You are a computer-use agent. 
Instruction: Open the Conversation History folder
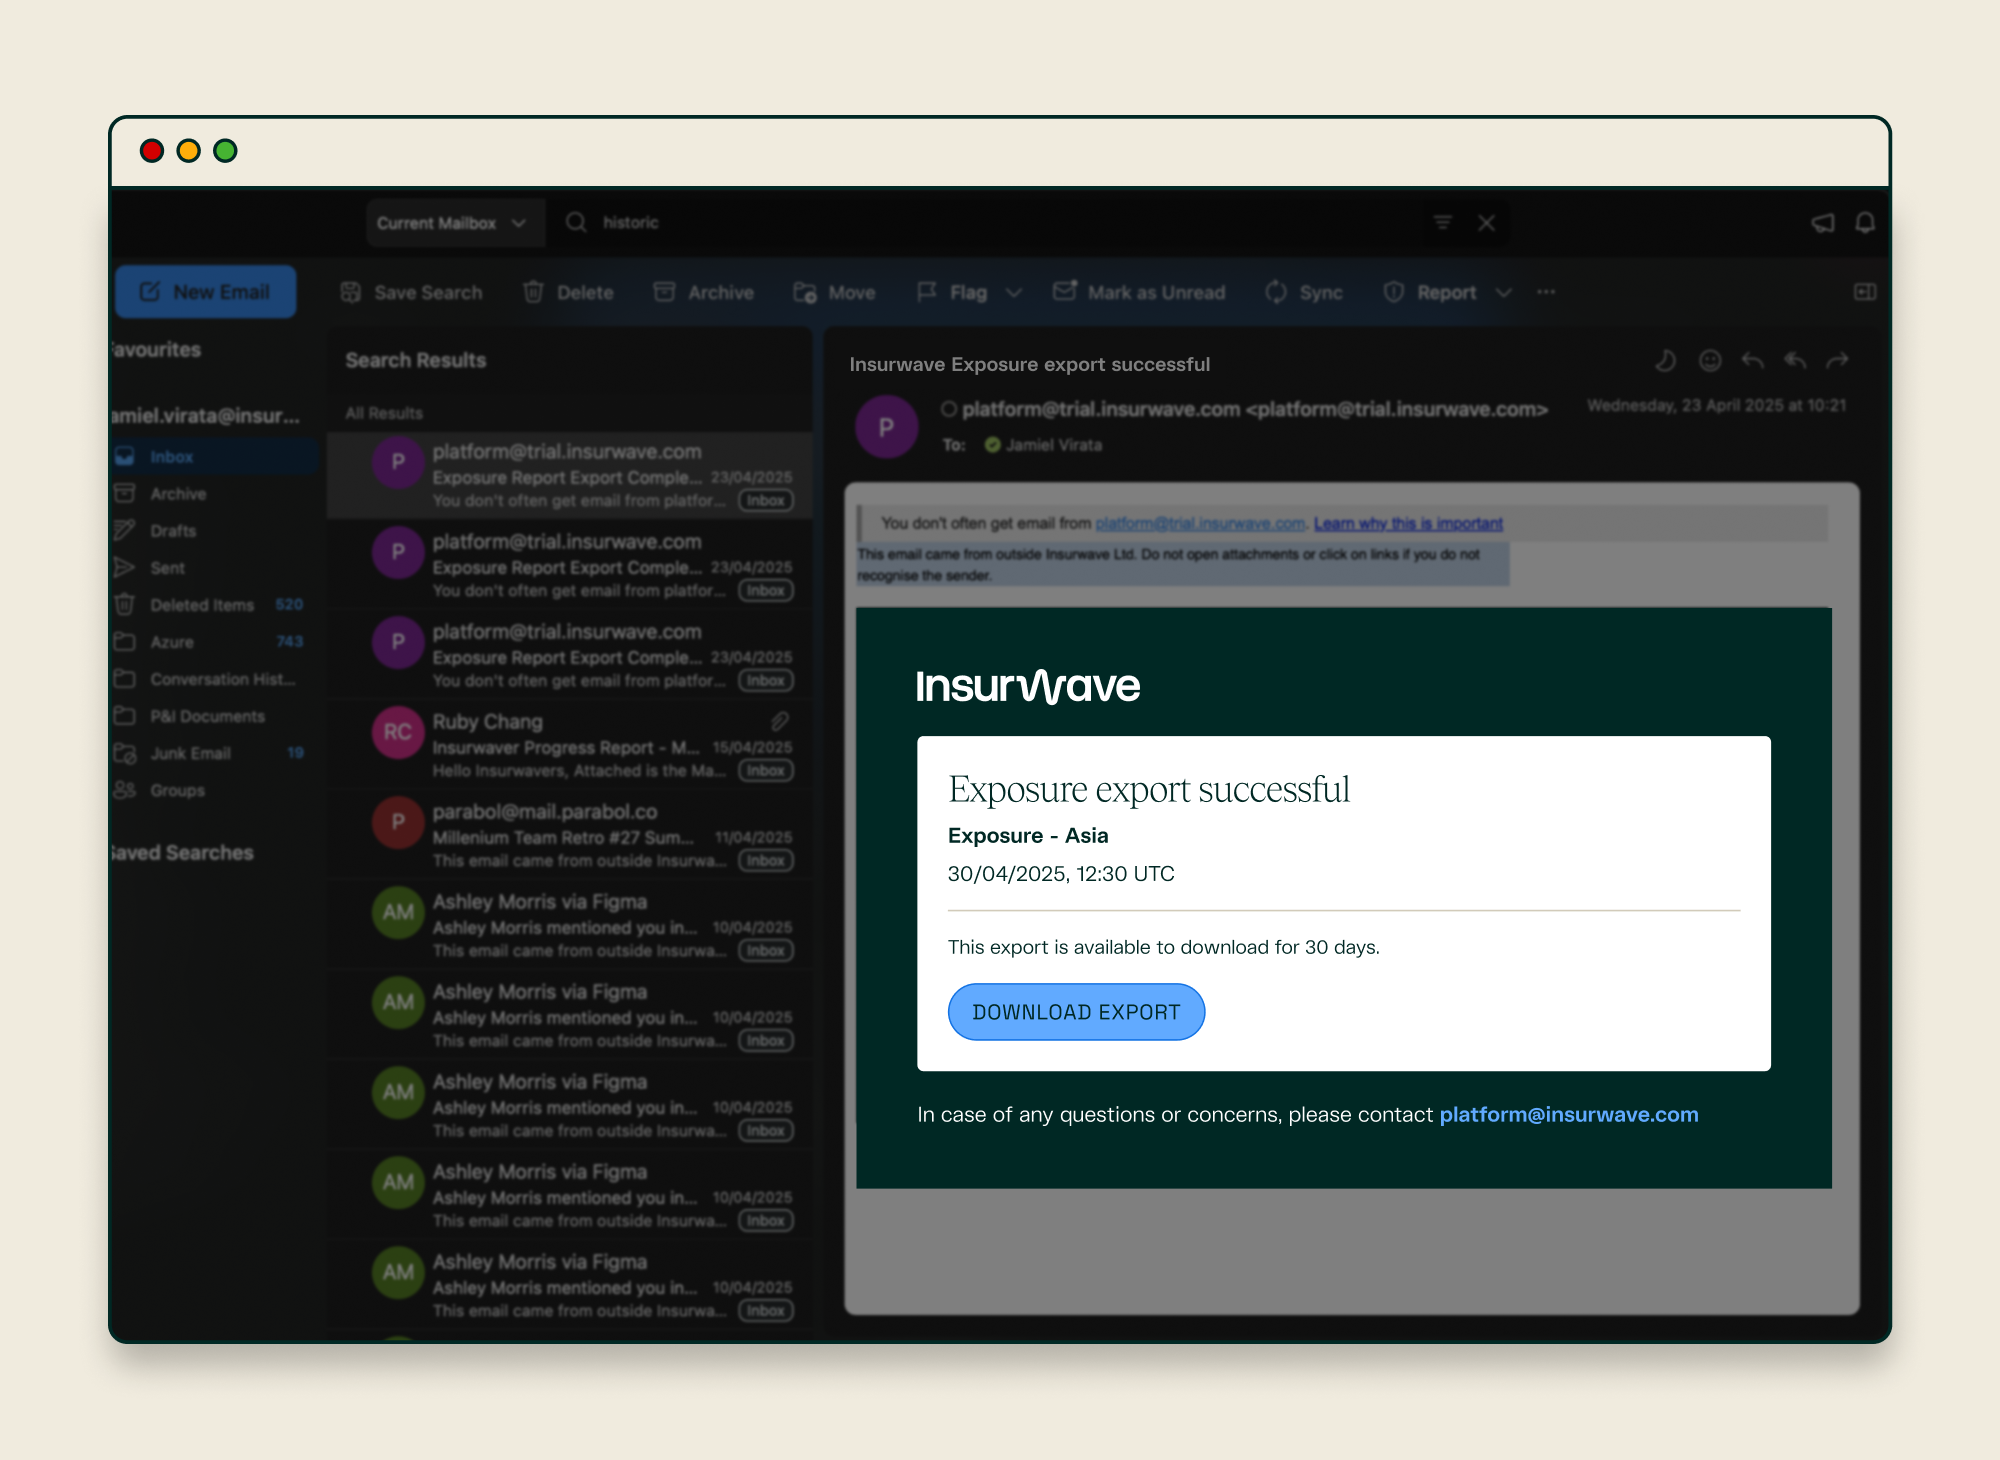coord(215,678)
